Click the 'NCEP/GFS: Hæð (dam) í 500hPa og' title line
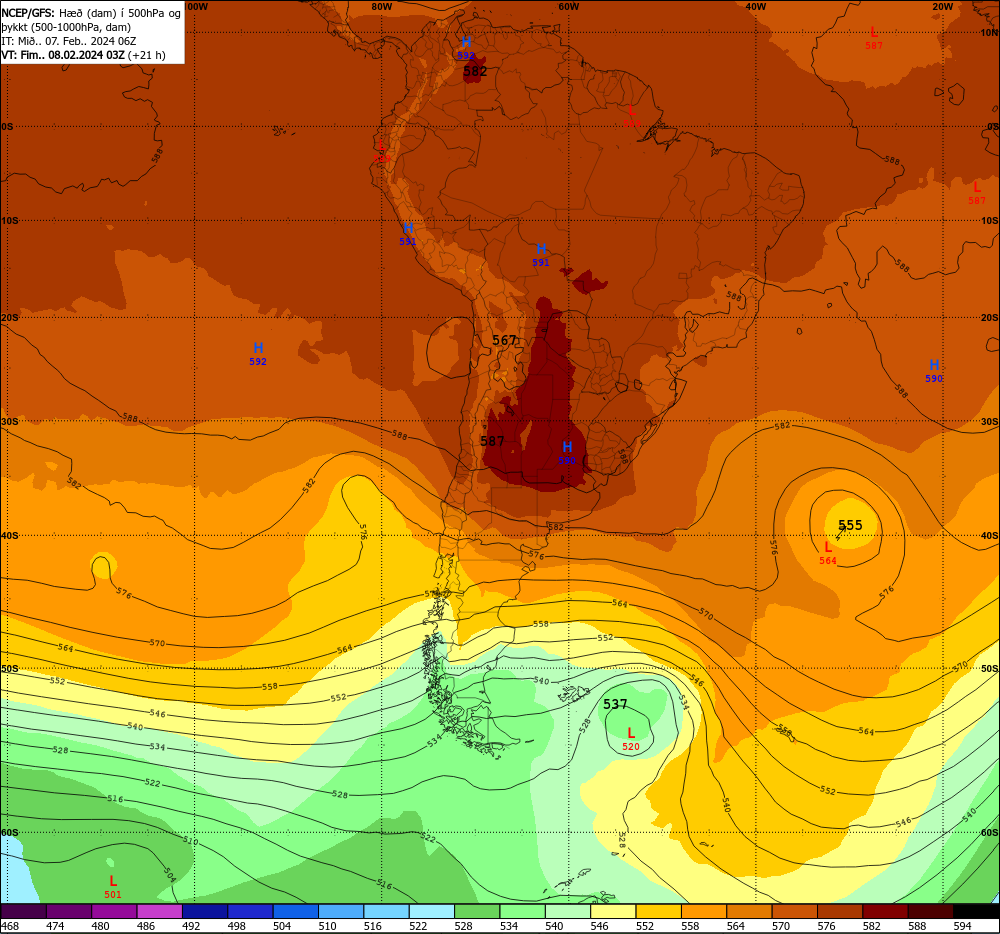The height and width of the screenshot is (934, 1000). click(91, 13)
